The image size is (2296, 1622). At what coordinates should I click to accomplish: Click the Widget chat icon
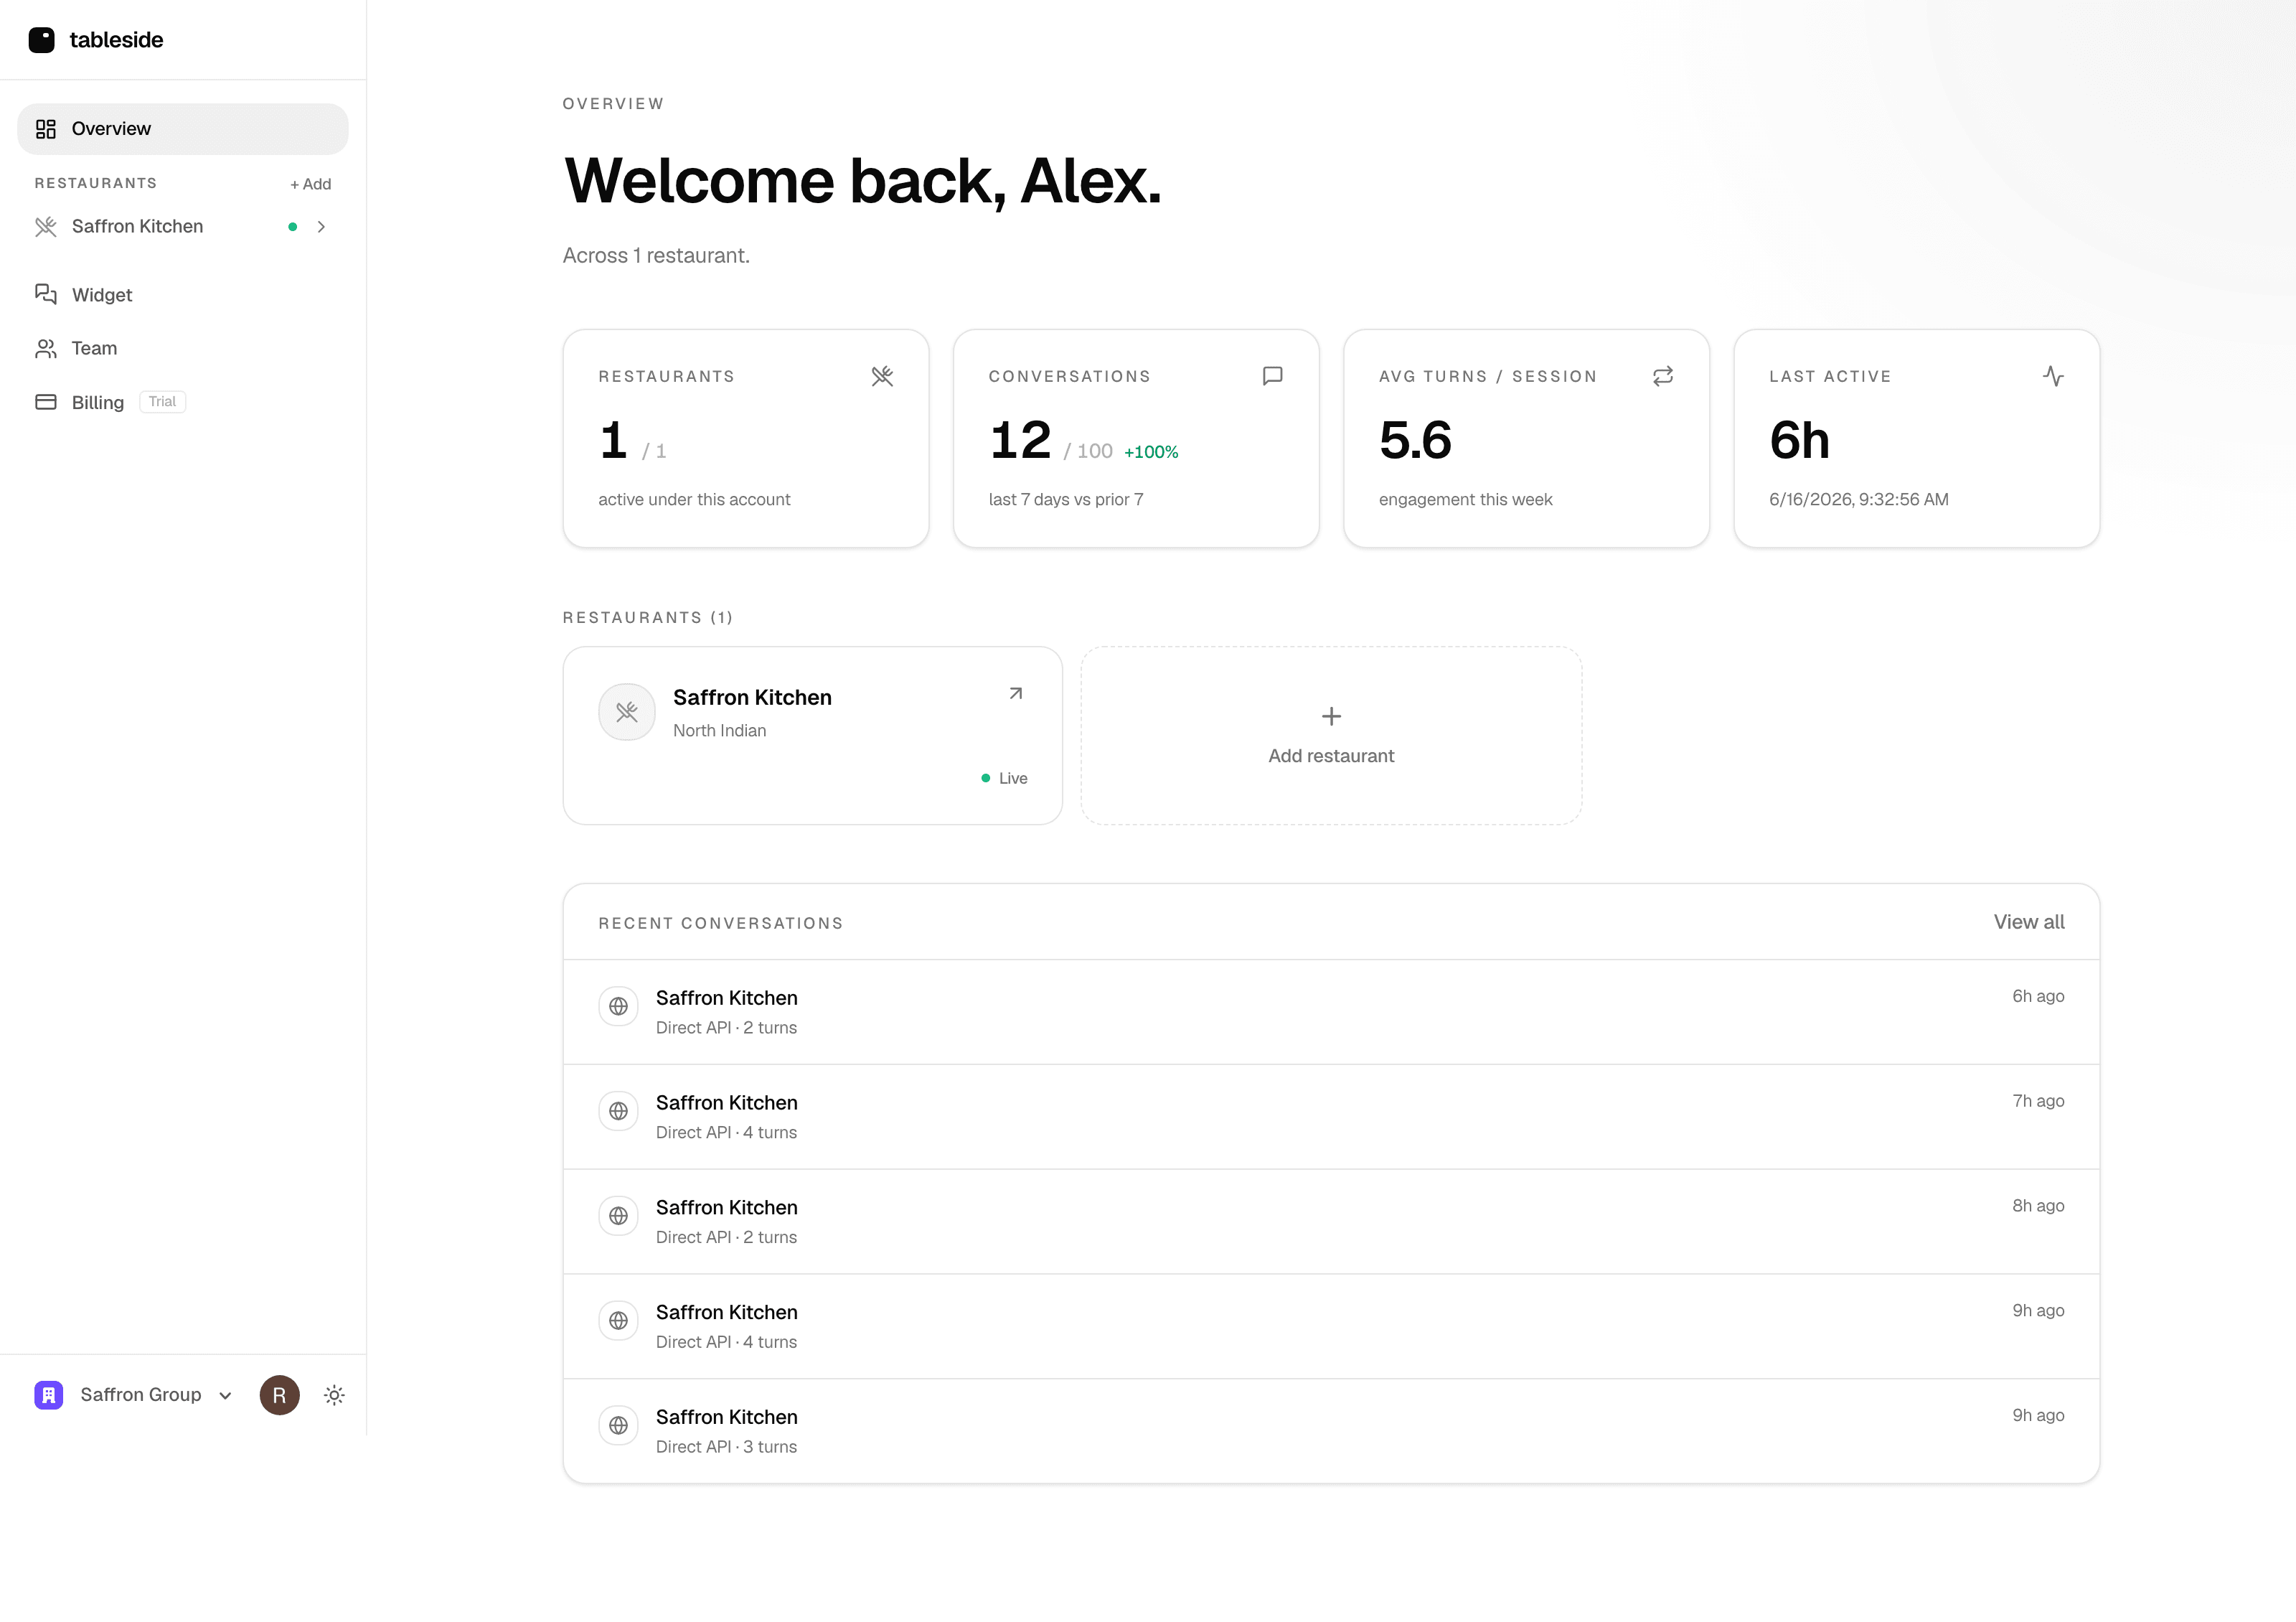click(x=46, y=294)
